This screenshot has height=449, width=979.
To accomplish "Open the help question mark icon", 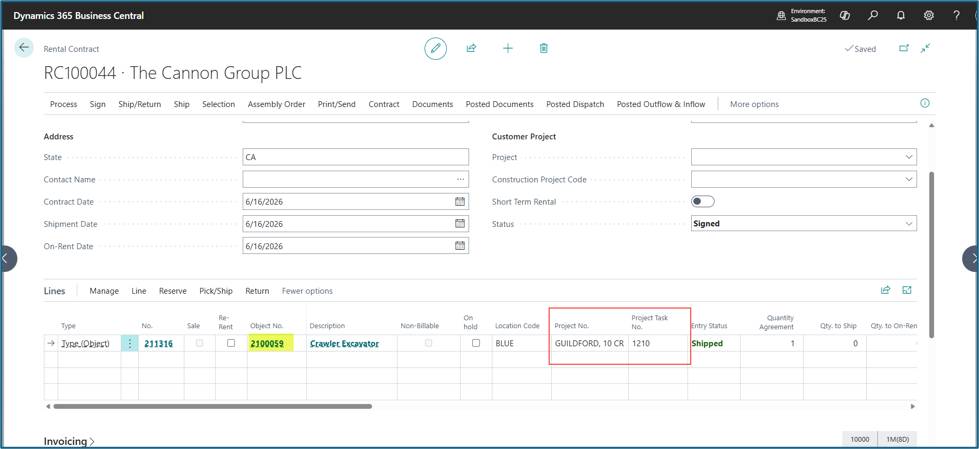I will tap(957, 16).
